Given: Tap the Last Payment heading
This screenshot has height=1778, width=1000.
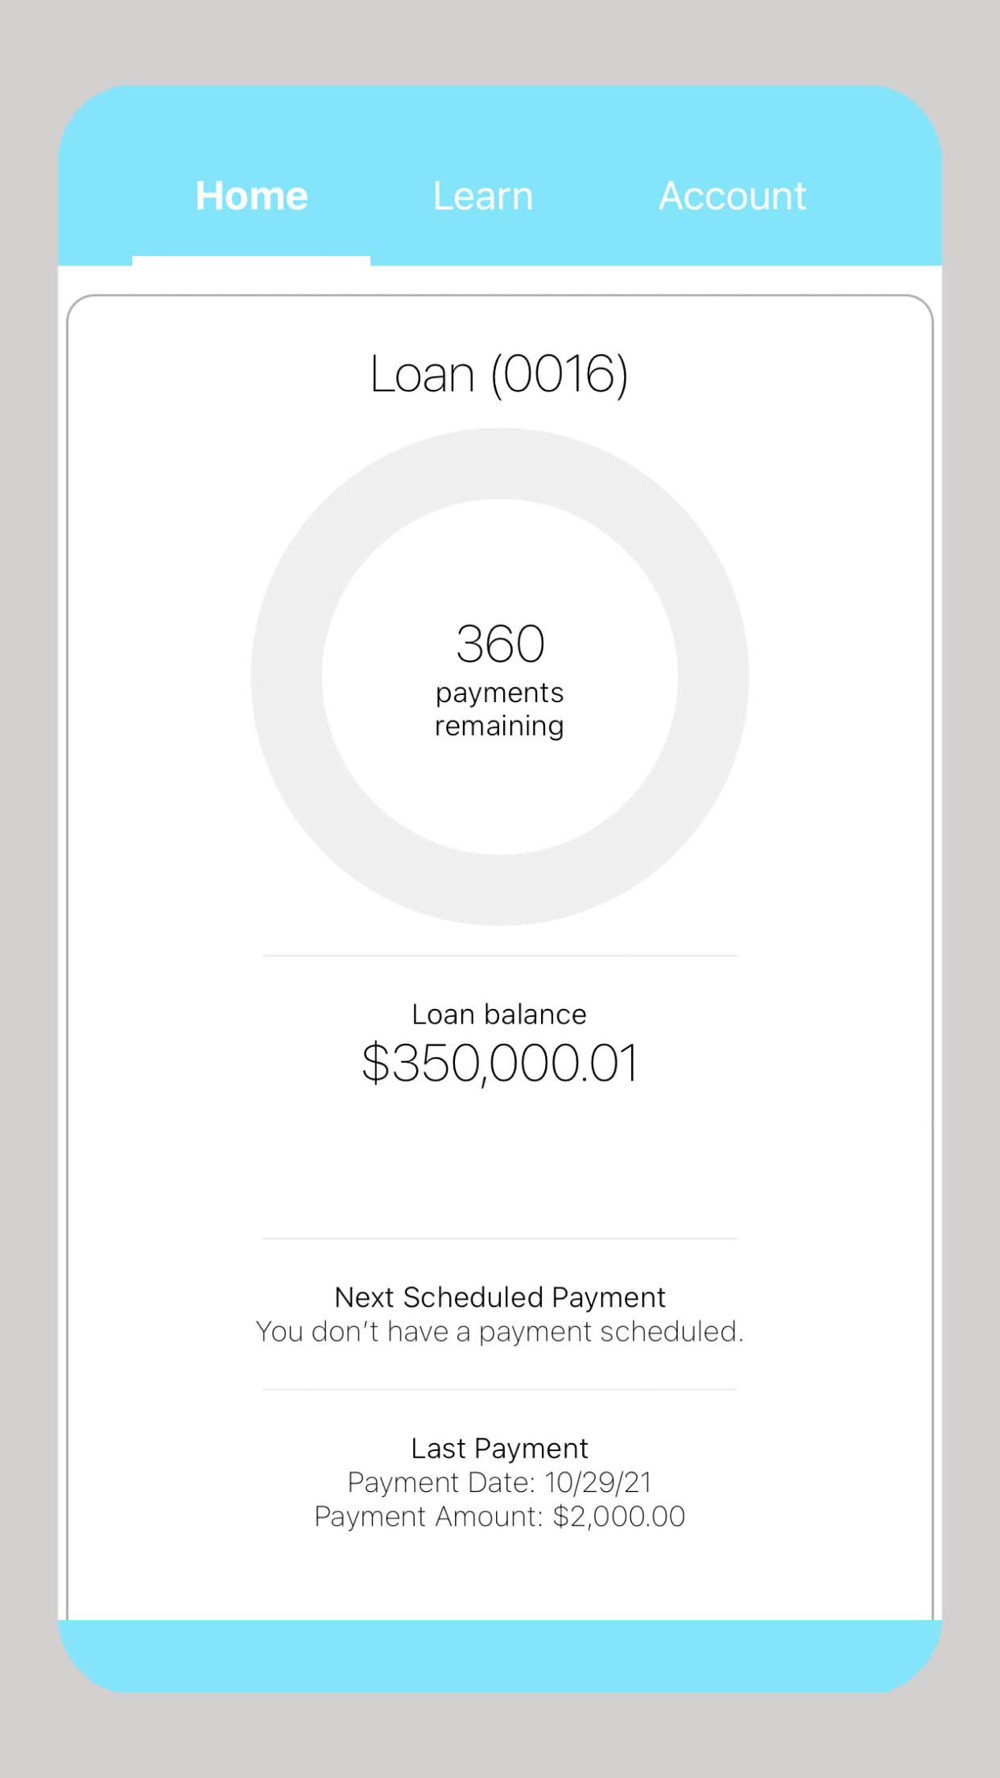Looking at the screenshot, I should click(499, 1448).
